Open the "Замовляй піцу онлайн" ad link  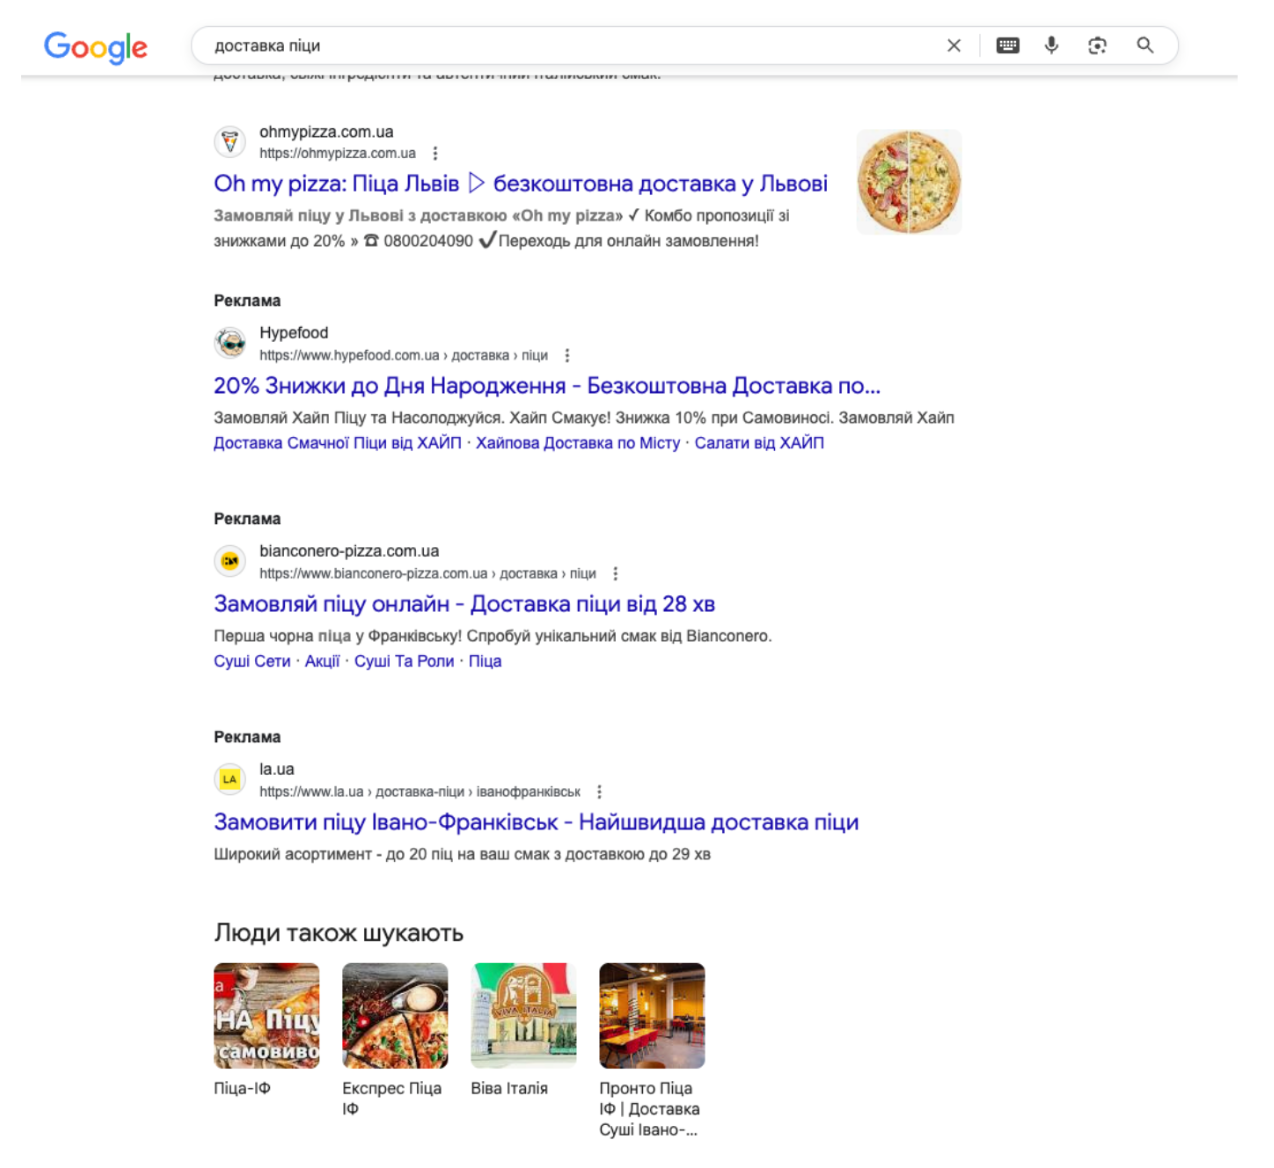464,604
